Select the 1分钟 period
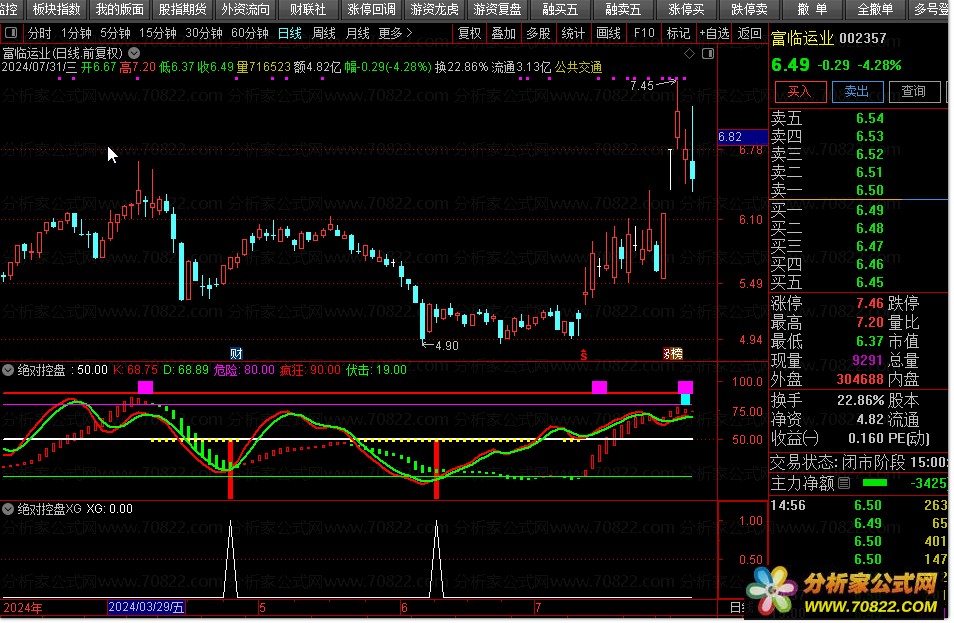Image resolution: width=954 pixels, height=623 pixels. pyautogui.click(x=76, y=33)
